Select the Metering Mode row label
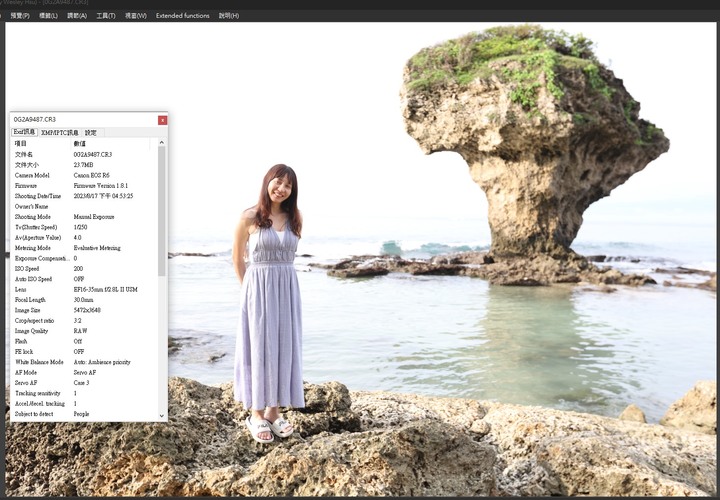 33,248
